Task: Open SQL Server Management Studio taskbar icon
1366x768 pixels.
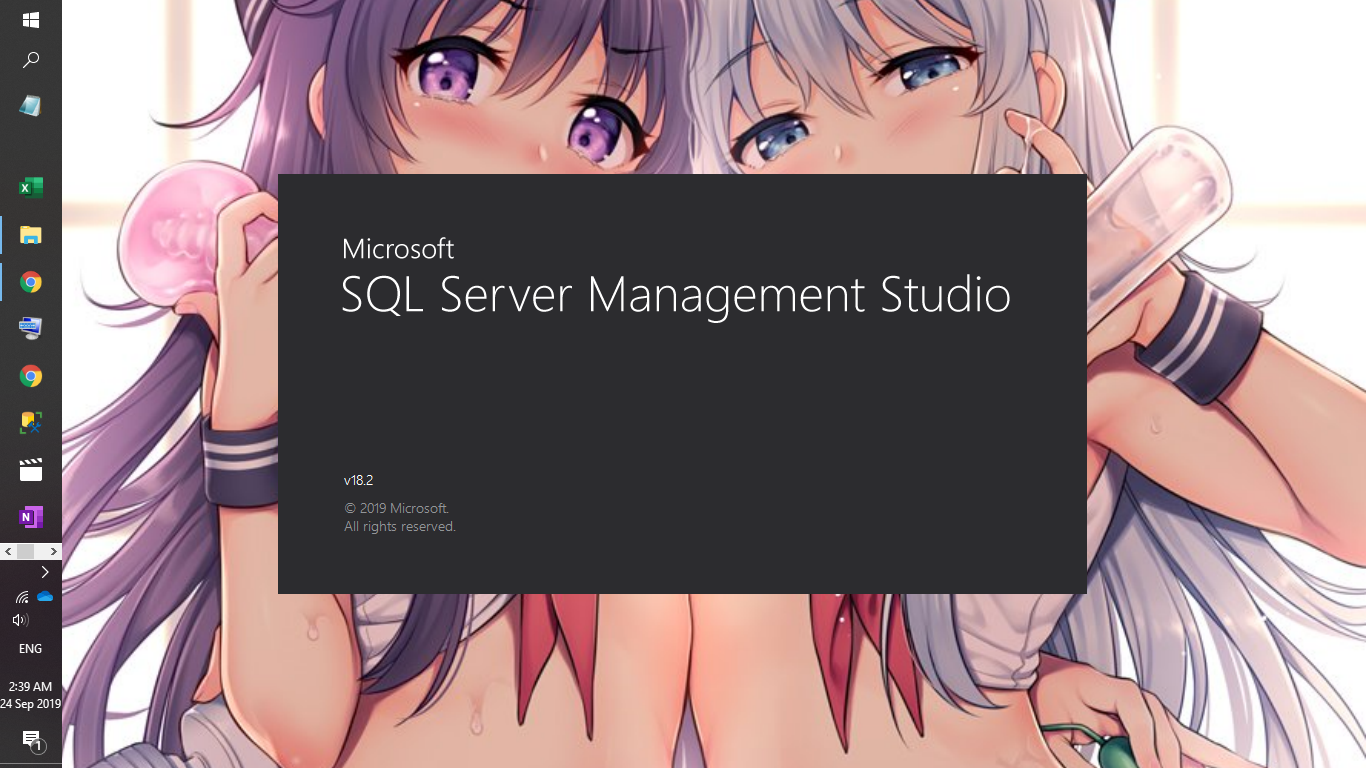Action: [x=30, y=423]
